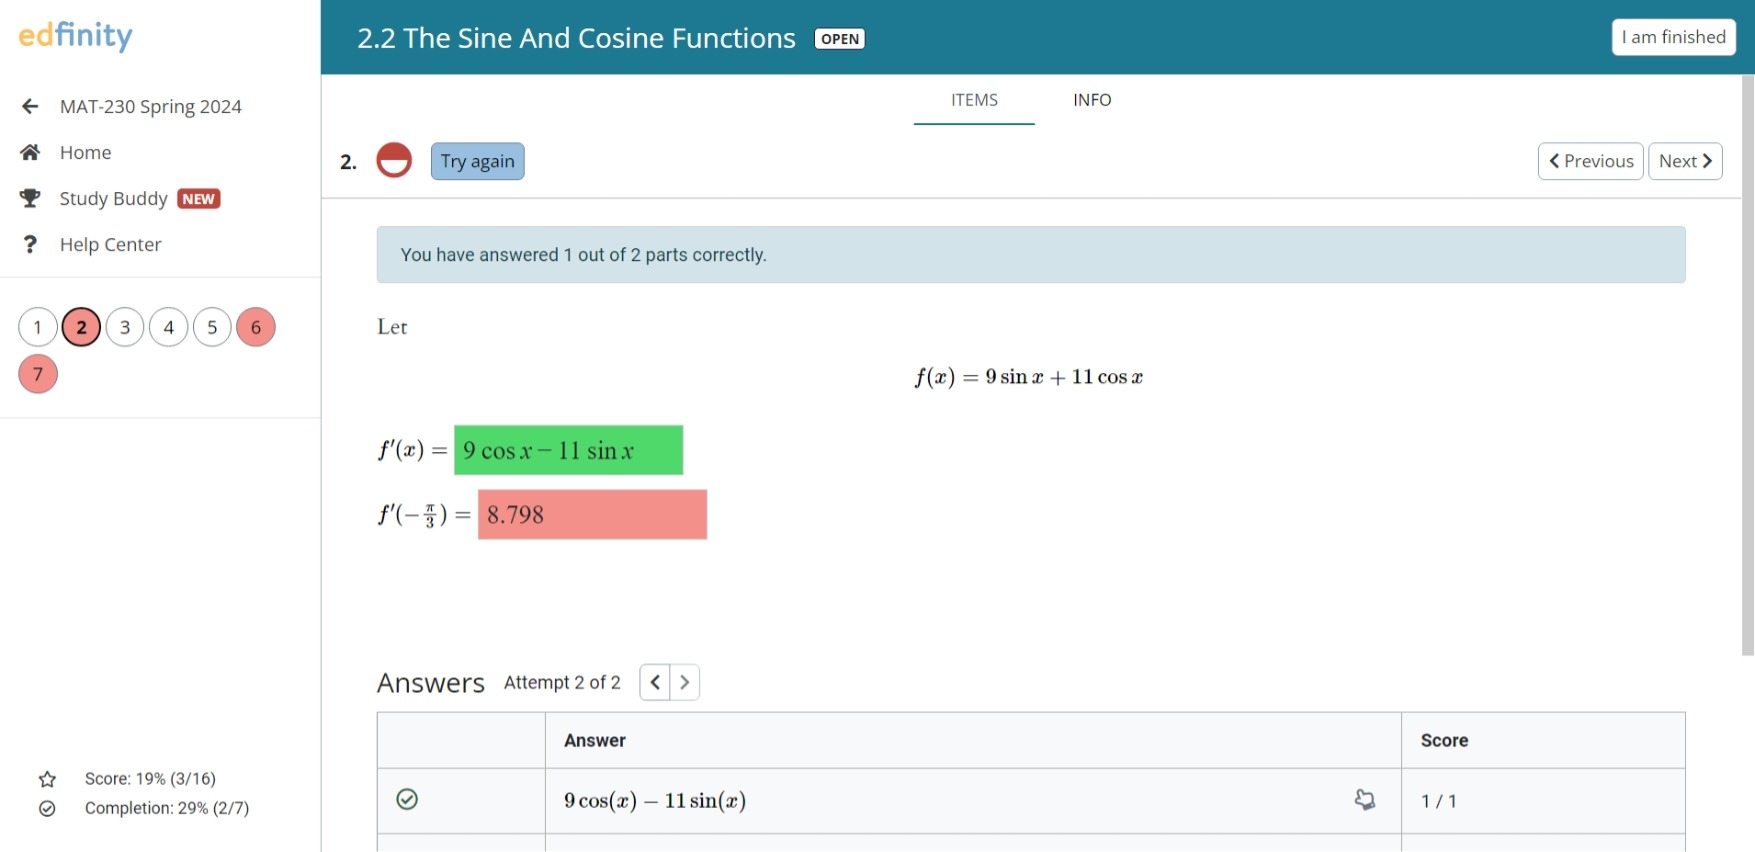The image size is (1755, 852).
Task: Jump to problem 4
Action: [169, 327]
